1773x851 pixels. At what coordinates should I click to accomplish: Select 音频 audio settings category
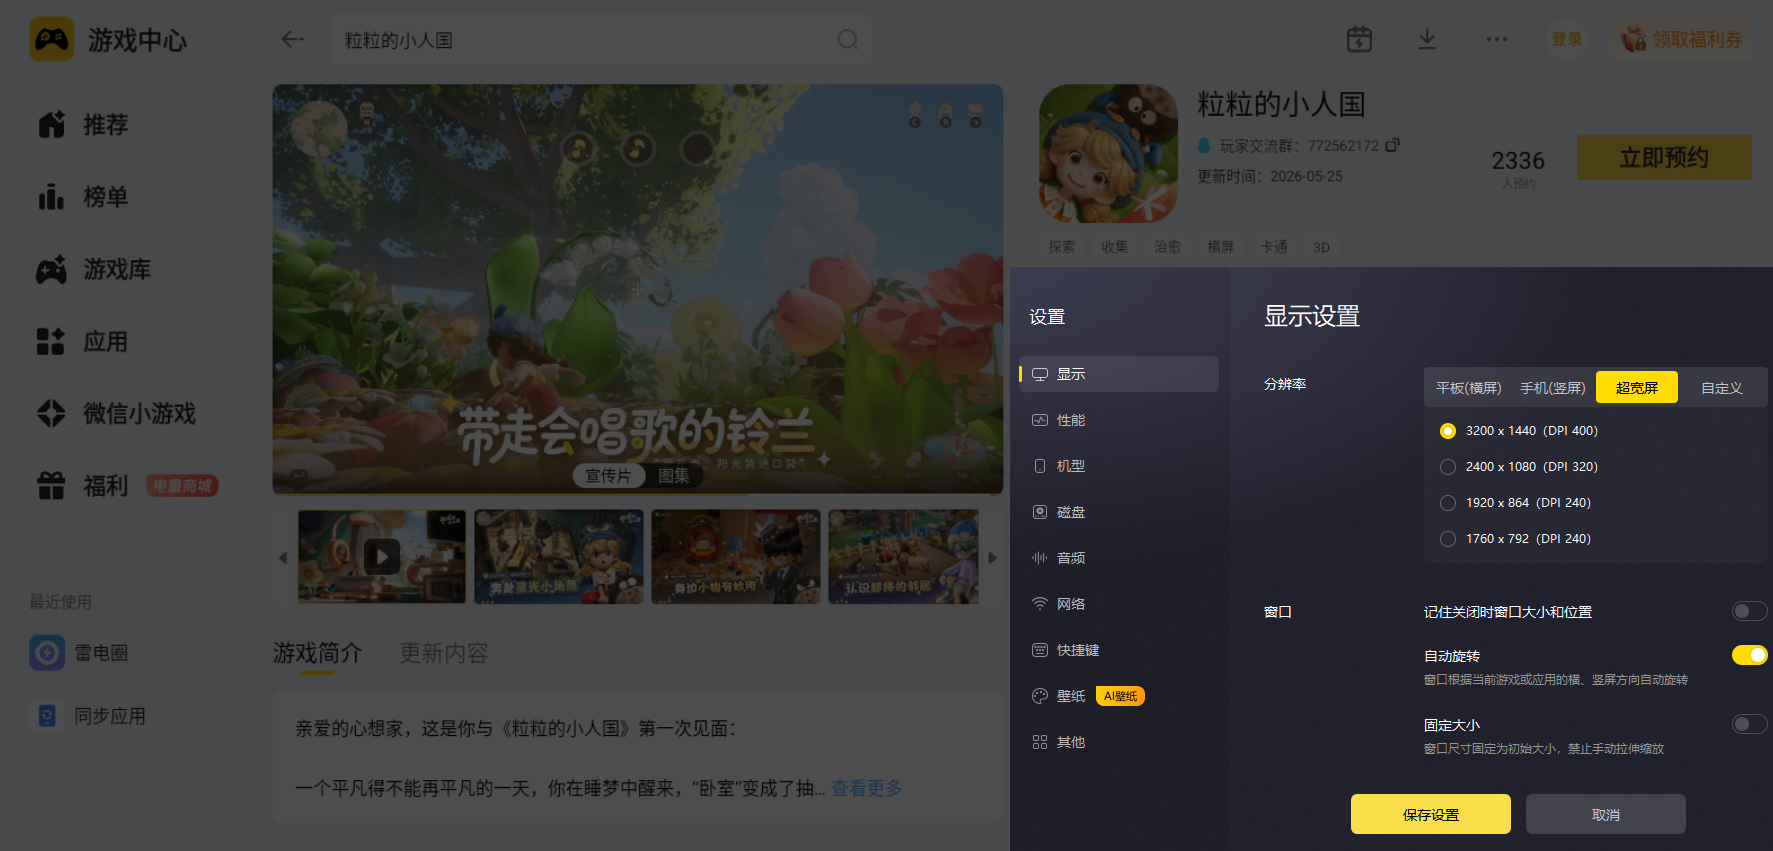(1119, 558)
